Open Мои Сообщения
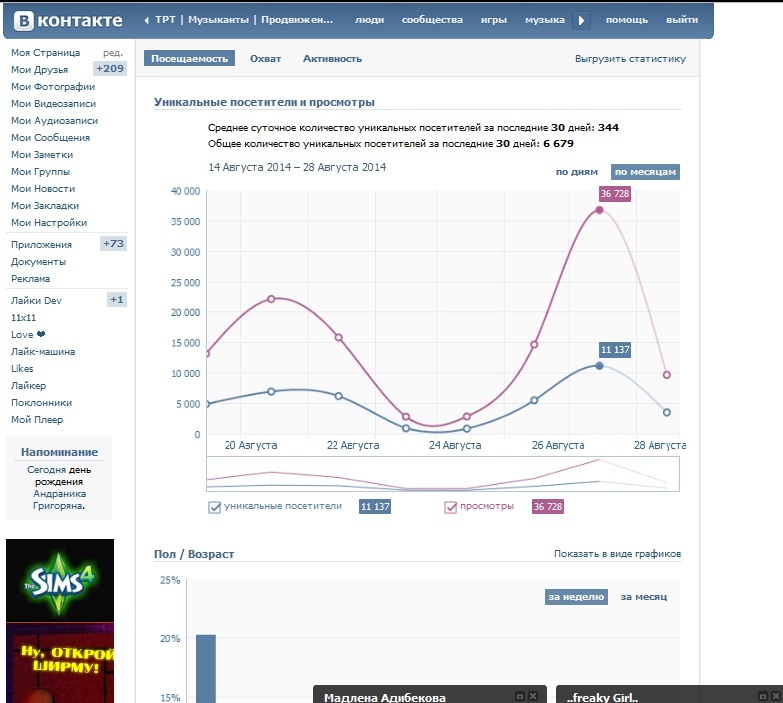783x703 pixels. [50, 137]
